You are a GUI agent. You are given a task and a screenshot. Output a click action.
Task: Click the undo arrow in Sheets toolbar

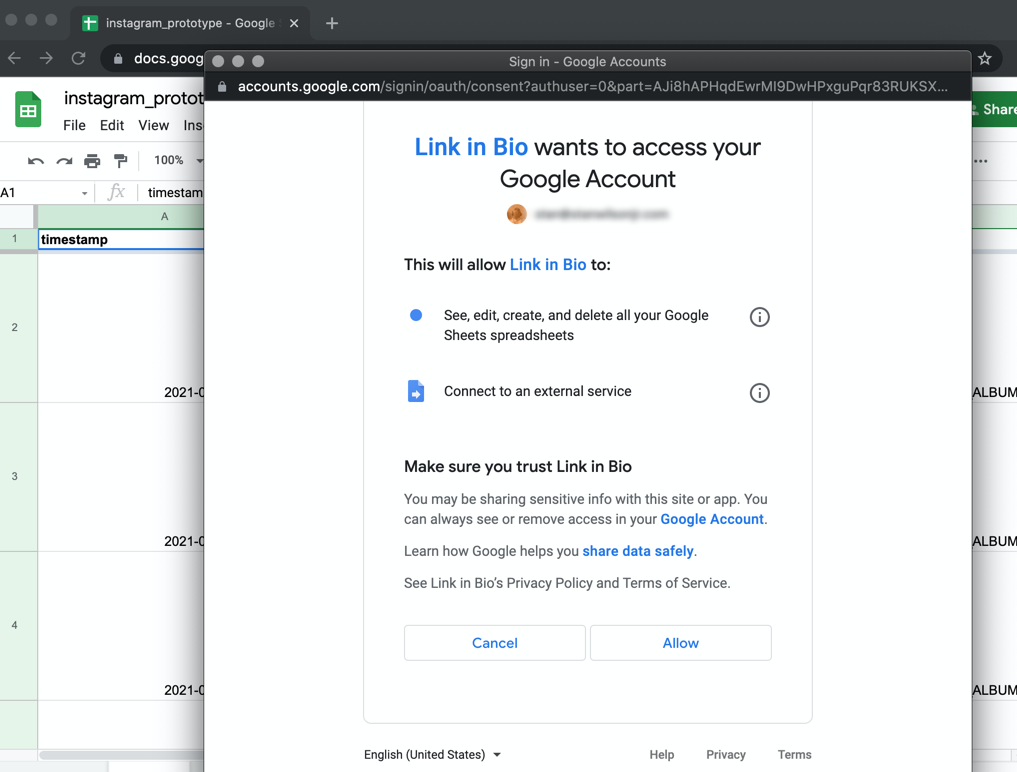point(36,161)
